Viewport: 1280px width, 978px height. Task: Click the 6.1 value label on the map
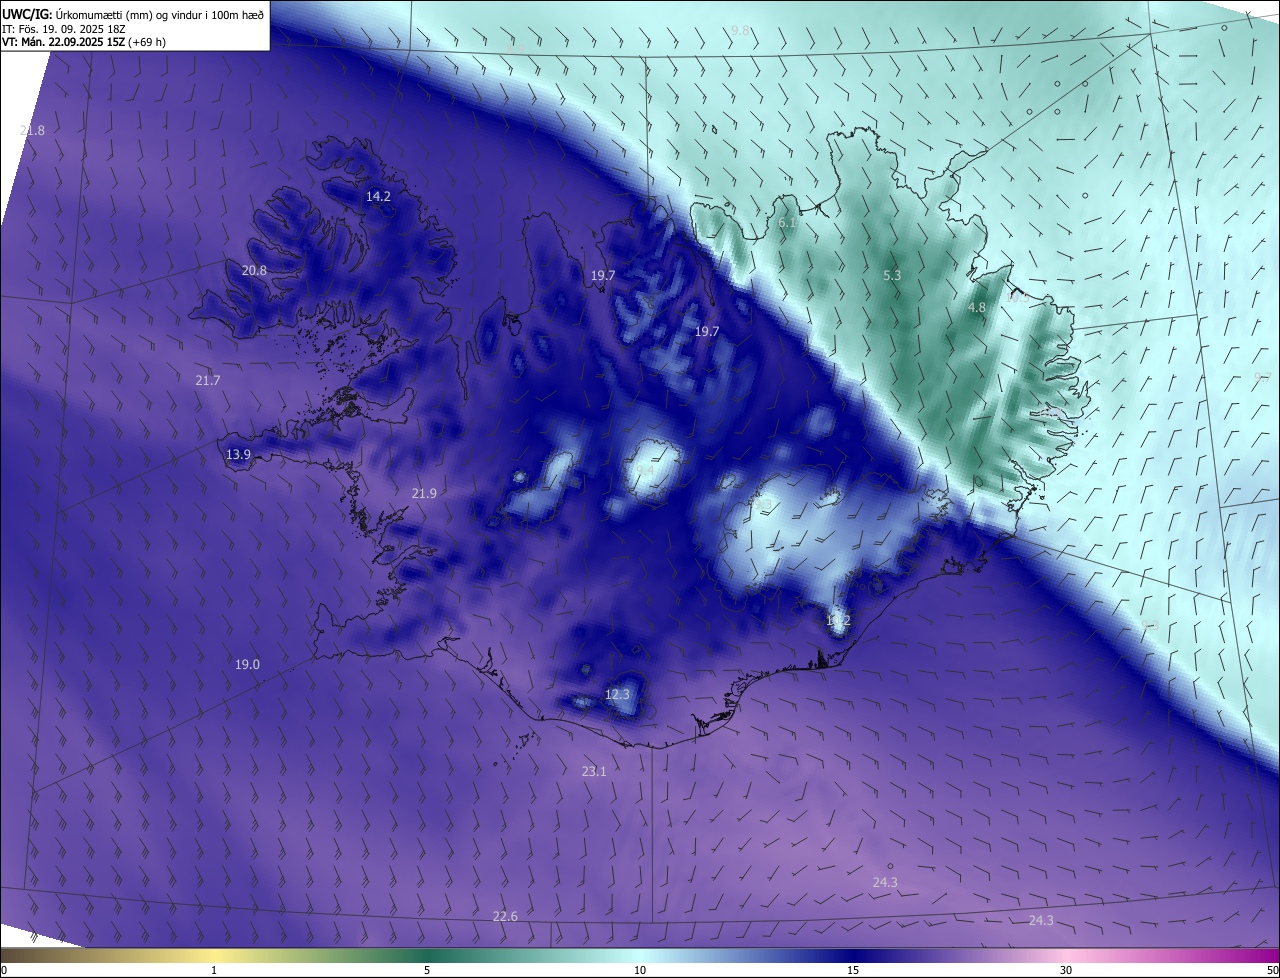[x=787, y=222]
